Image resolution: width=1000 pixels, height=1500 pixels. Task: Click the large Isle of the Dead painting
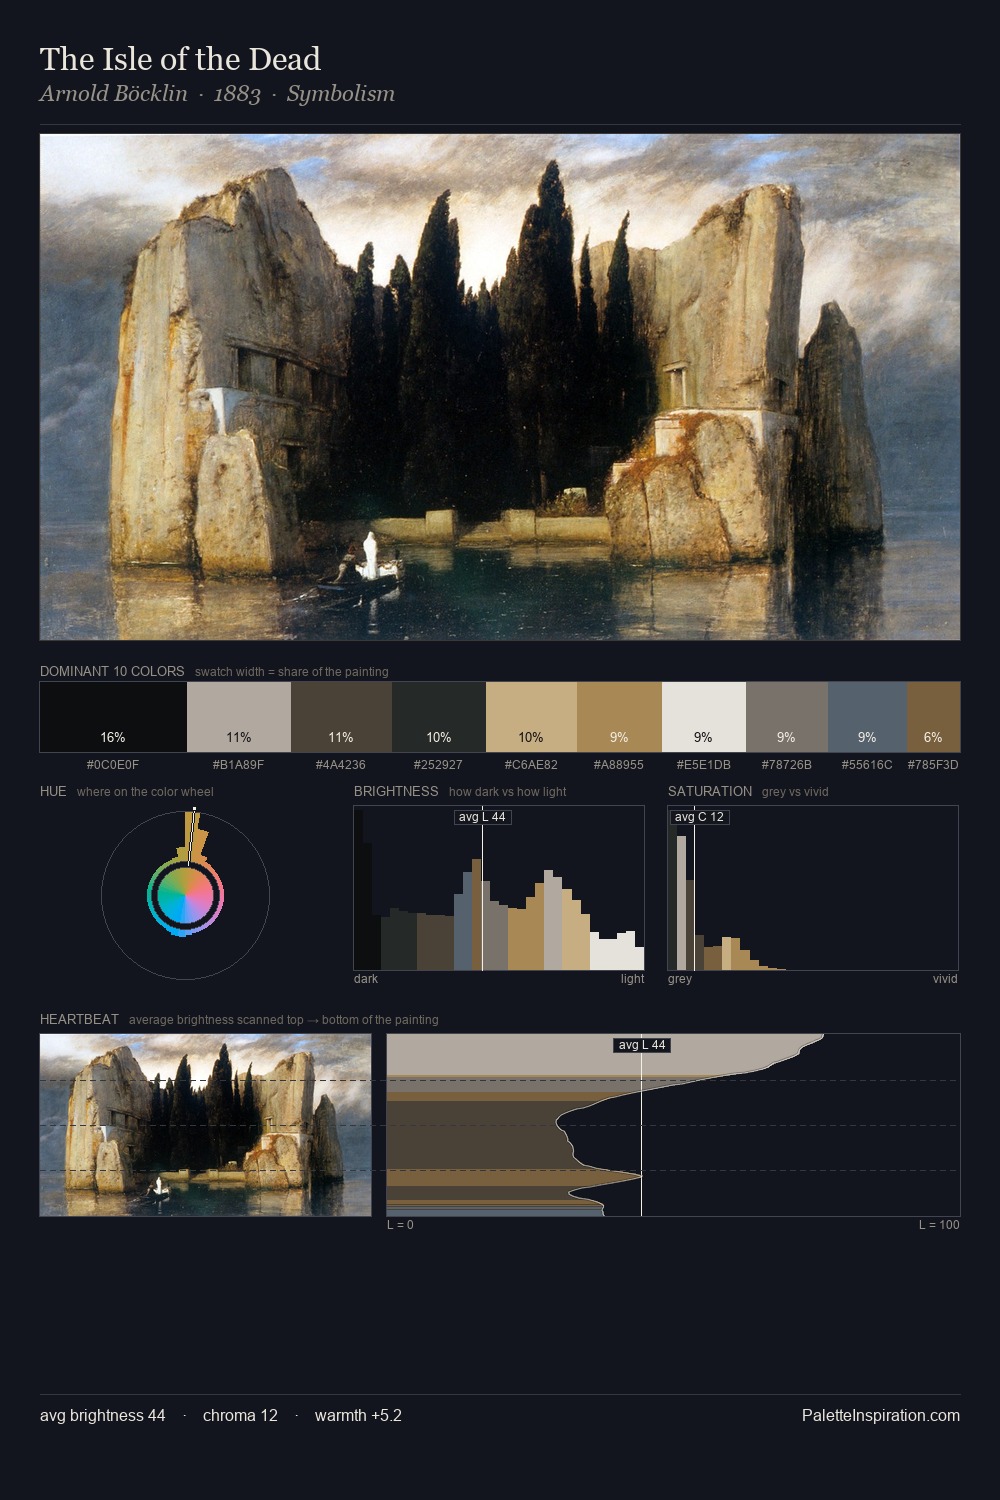tap(500, 387)
